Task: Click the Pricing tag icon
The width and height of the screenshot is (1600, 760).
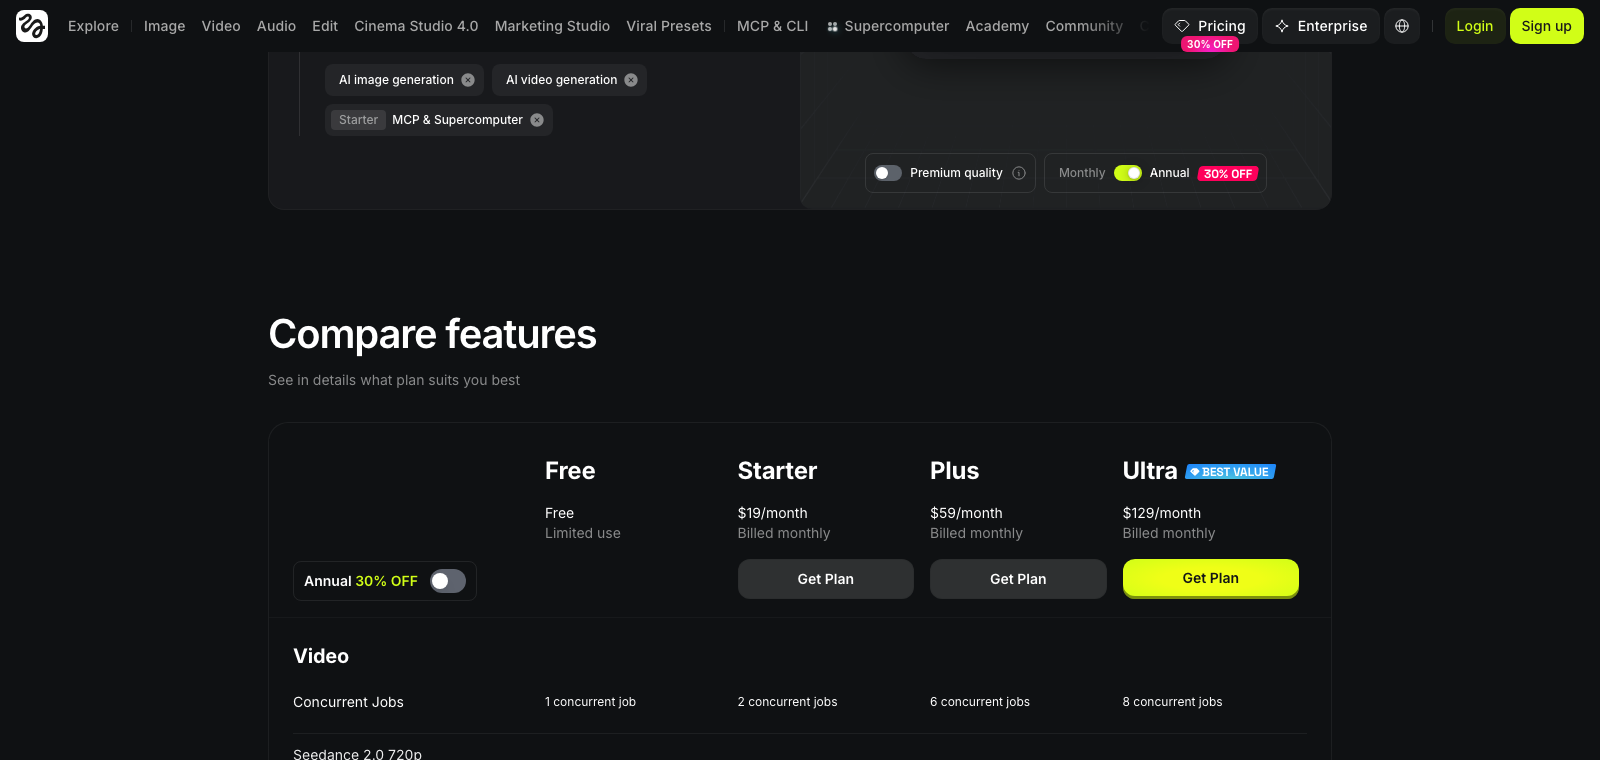Action: pyautogui.click(x=1182, y=26)
